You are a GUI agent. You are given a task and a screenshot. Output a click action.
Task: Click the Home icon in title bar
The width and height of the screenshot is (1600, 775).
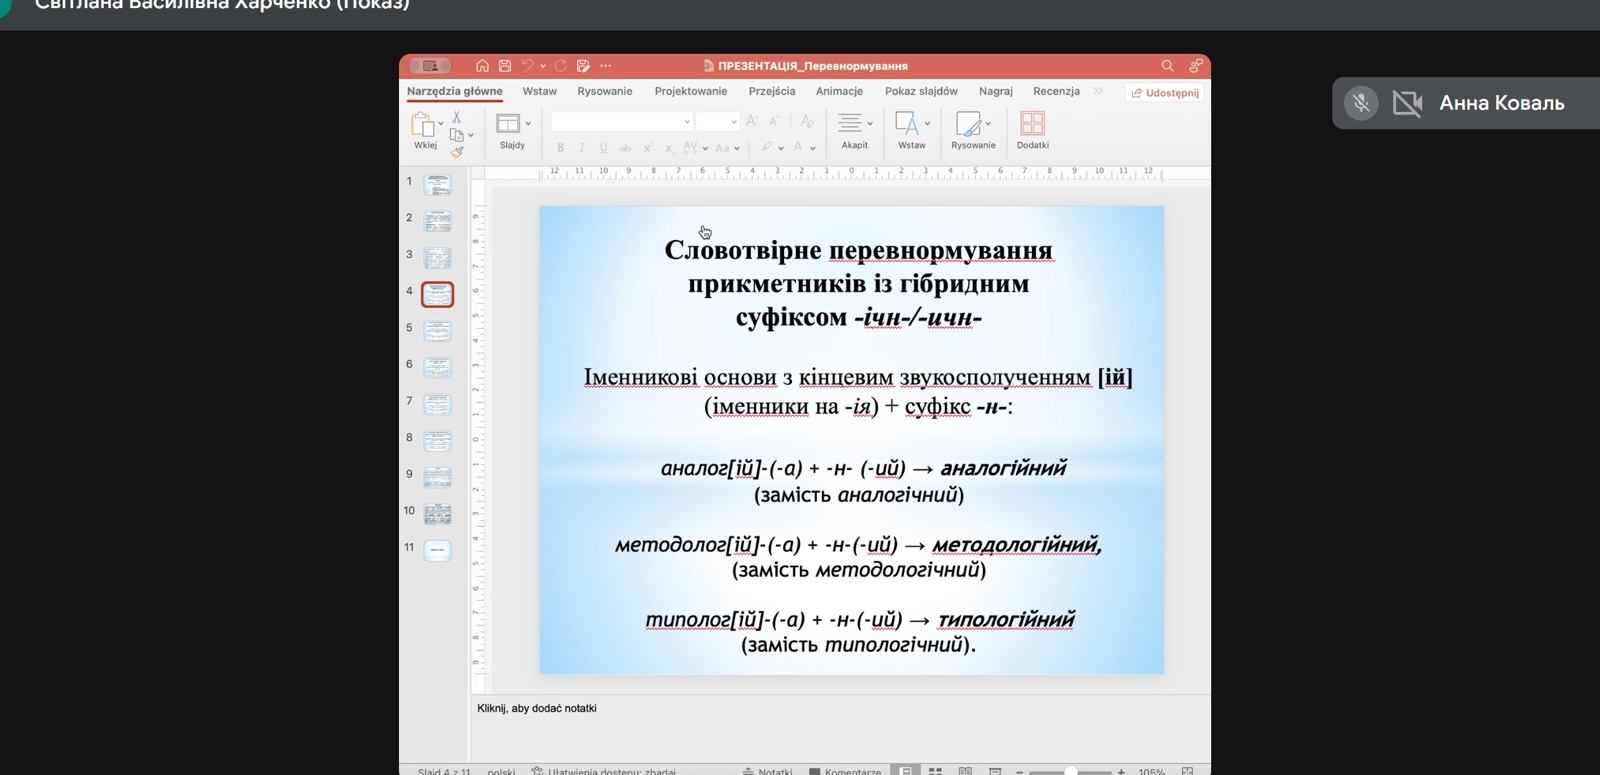(482, 66)
